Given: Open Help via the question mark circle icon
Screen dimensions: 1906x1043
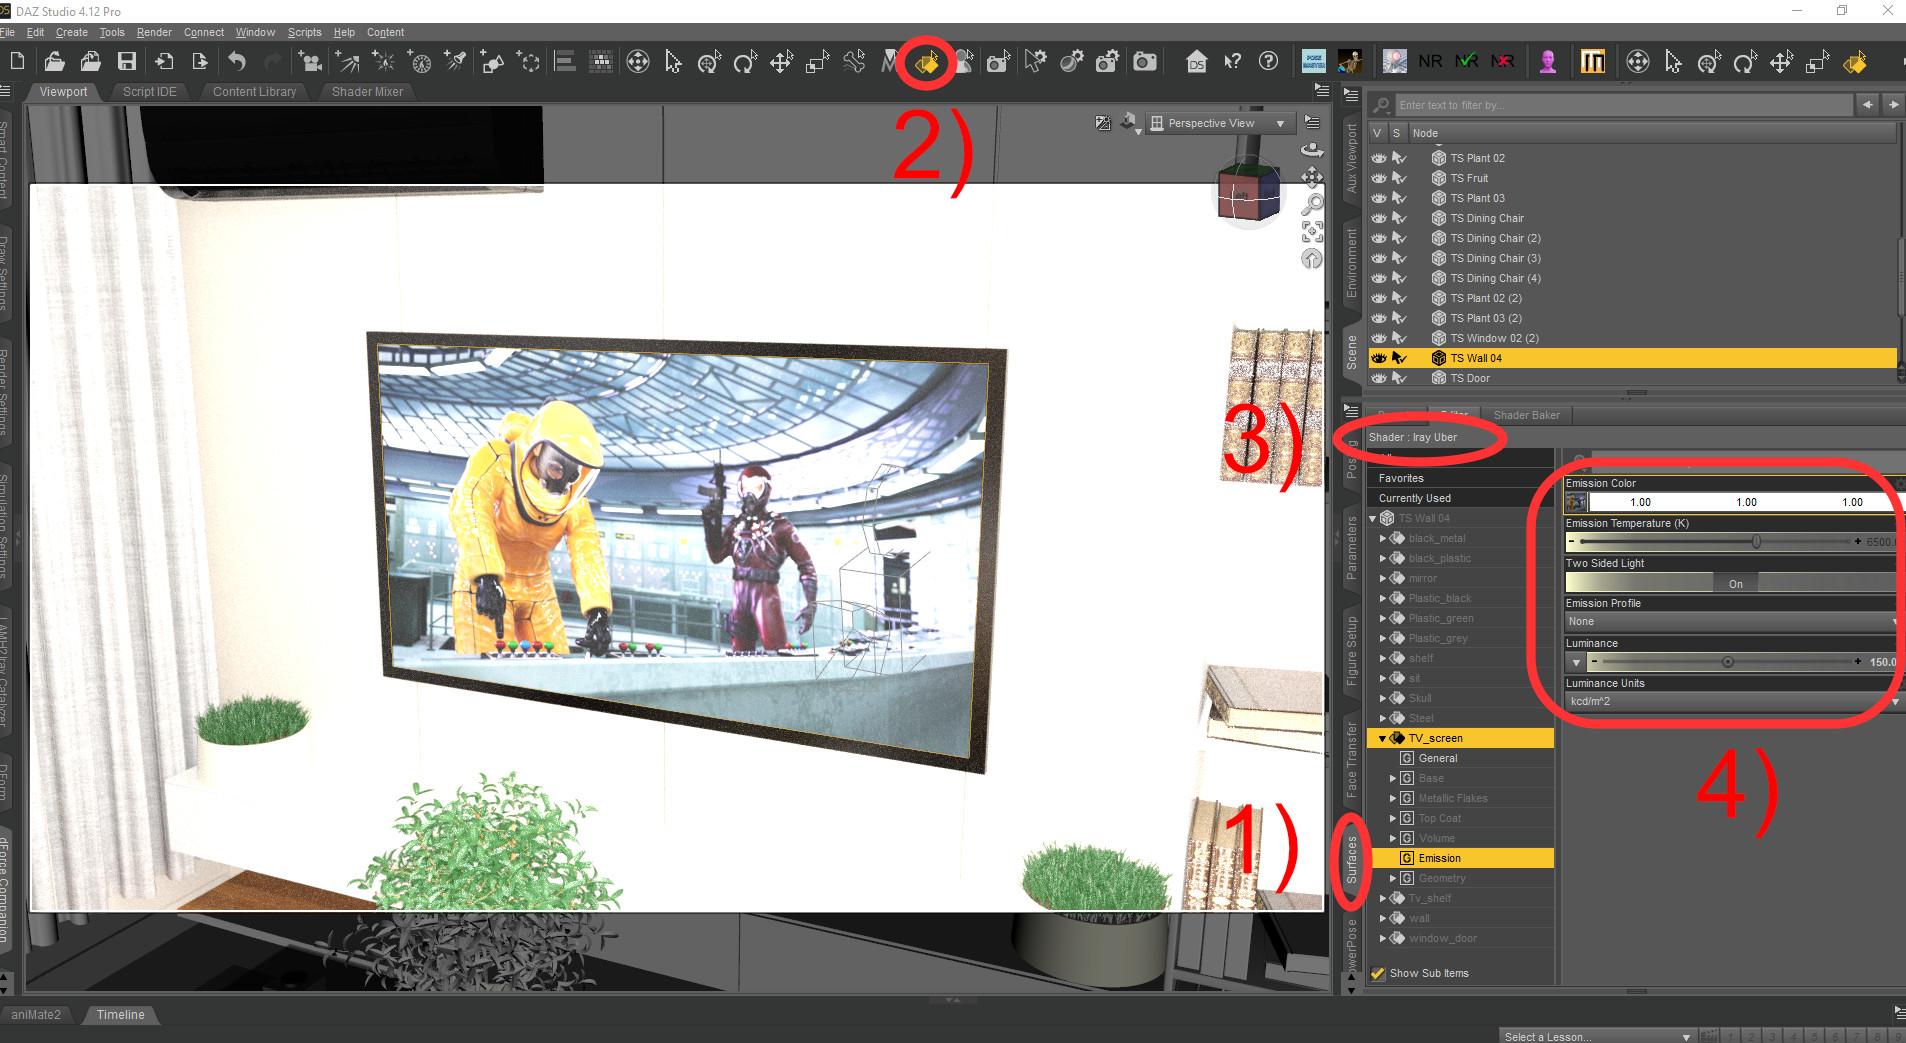Looking at the screenshot, I should coord(1268,62).
